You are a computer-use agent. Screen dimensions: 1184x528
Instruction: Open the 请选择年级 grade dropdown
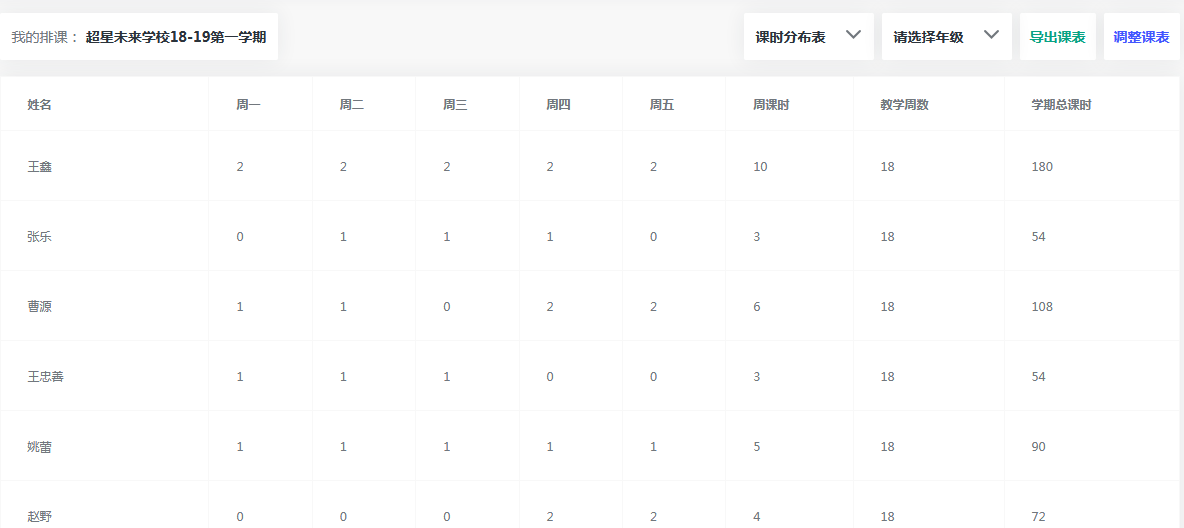point(946,36)
